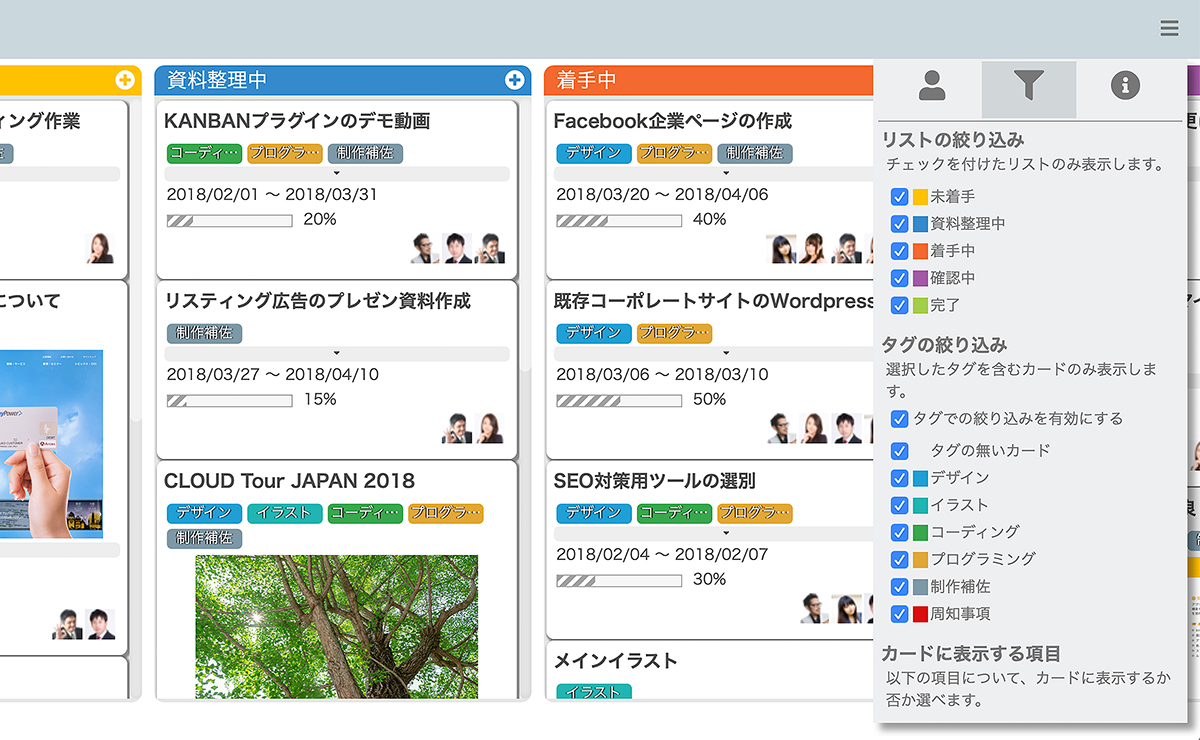
Task: Click the date range 2018/02/01 ～ 2018/03/31
Action: (x=272, y=194)
